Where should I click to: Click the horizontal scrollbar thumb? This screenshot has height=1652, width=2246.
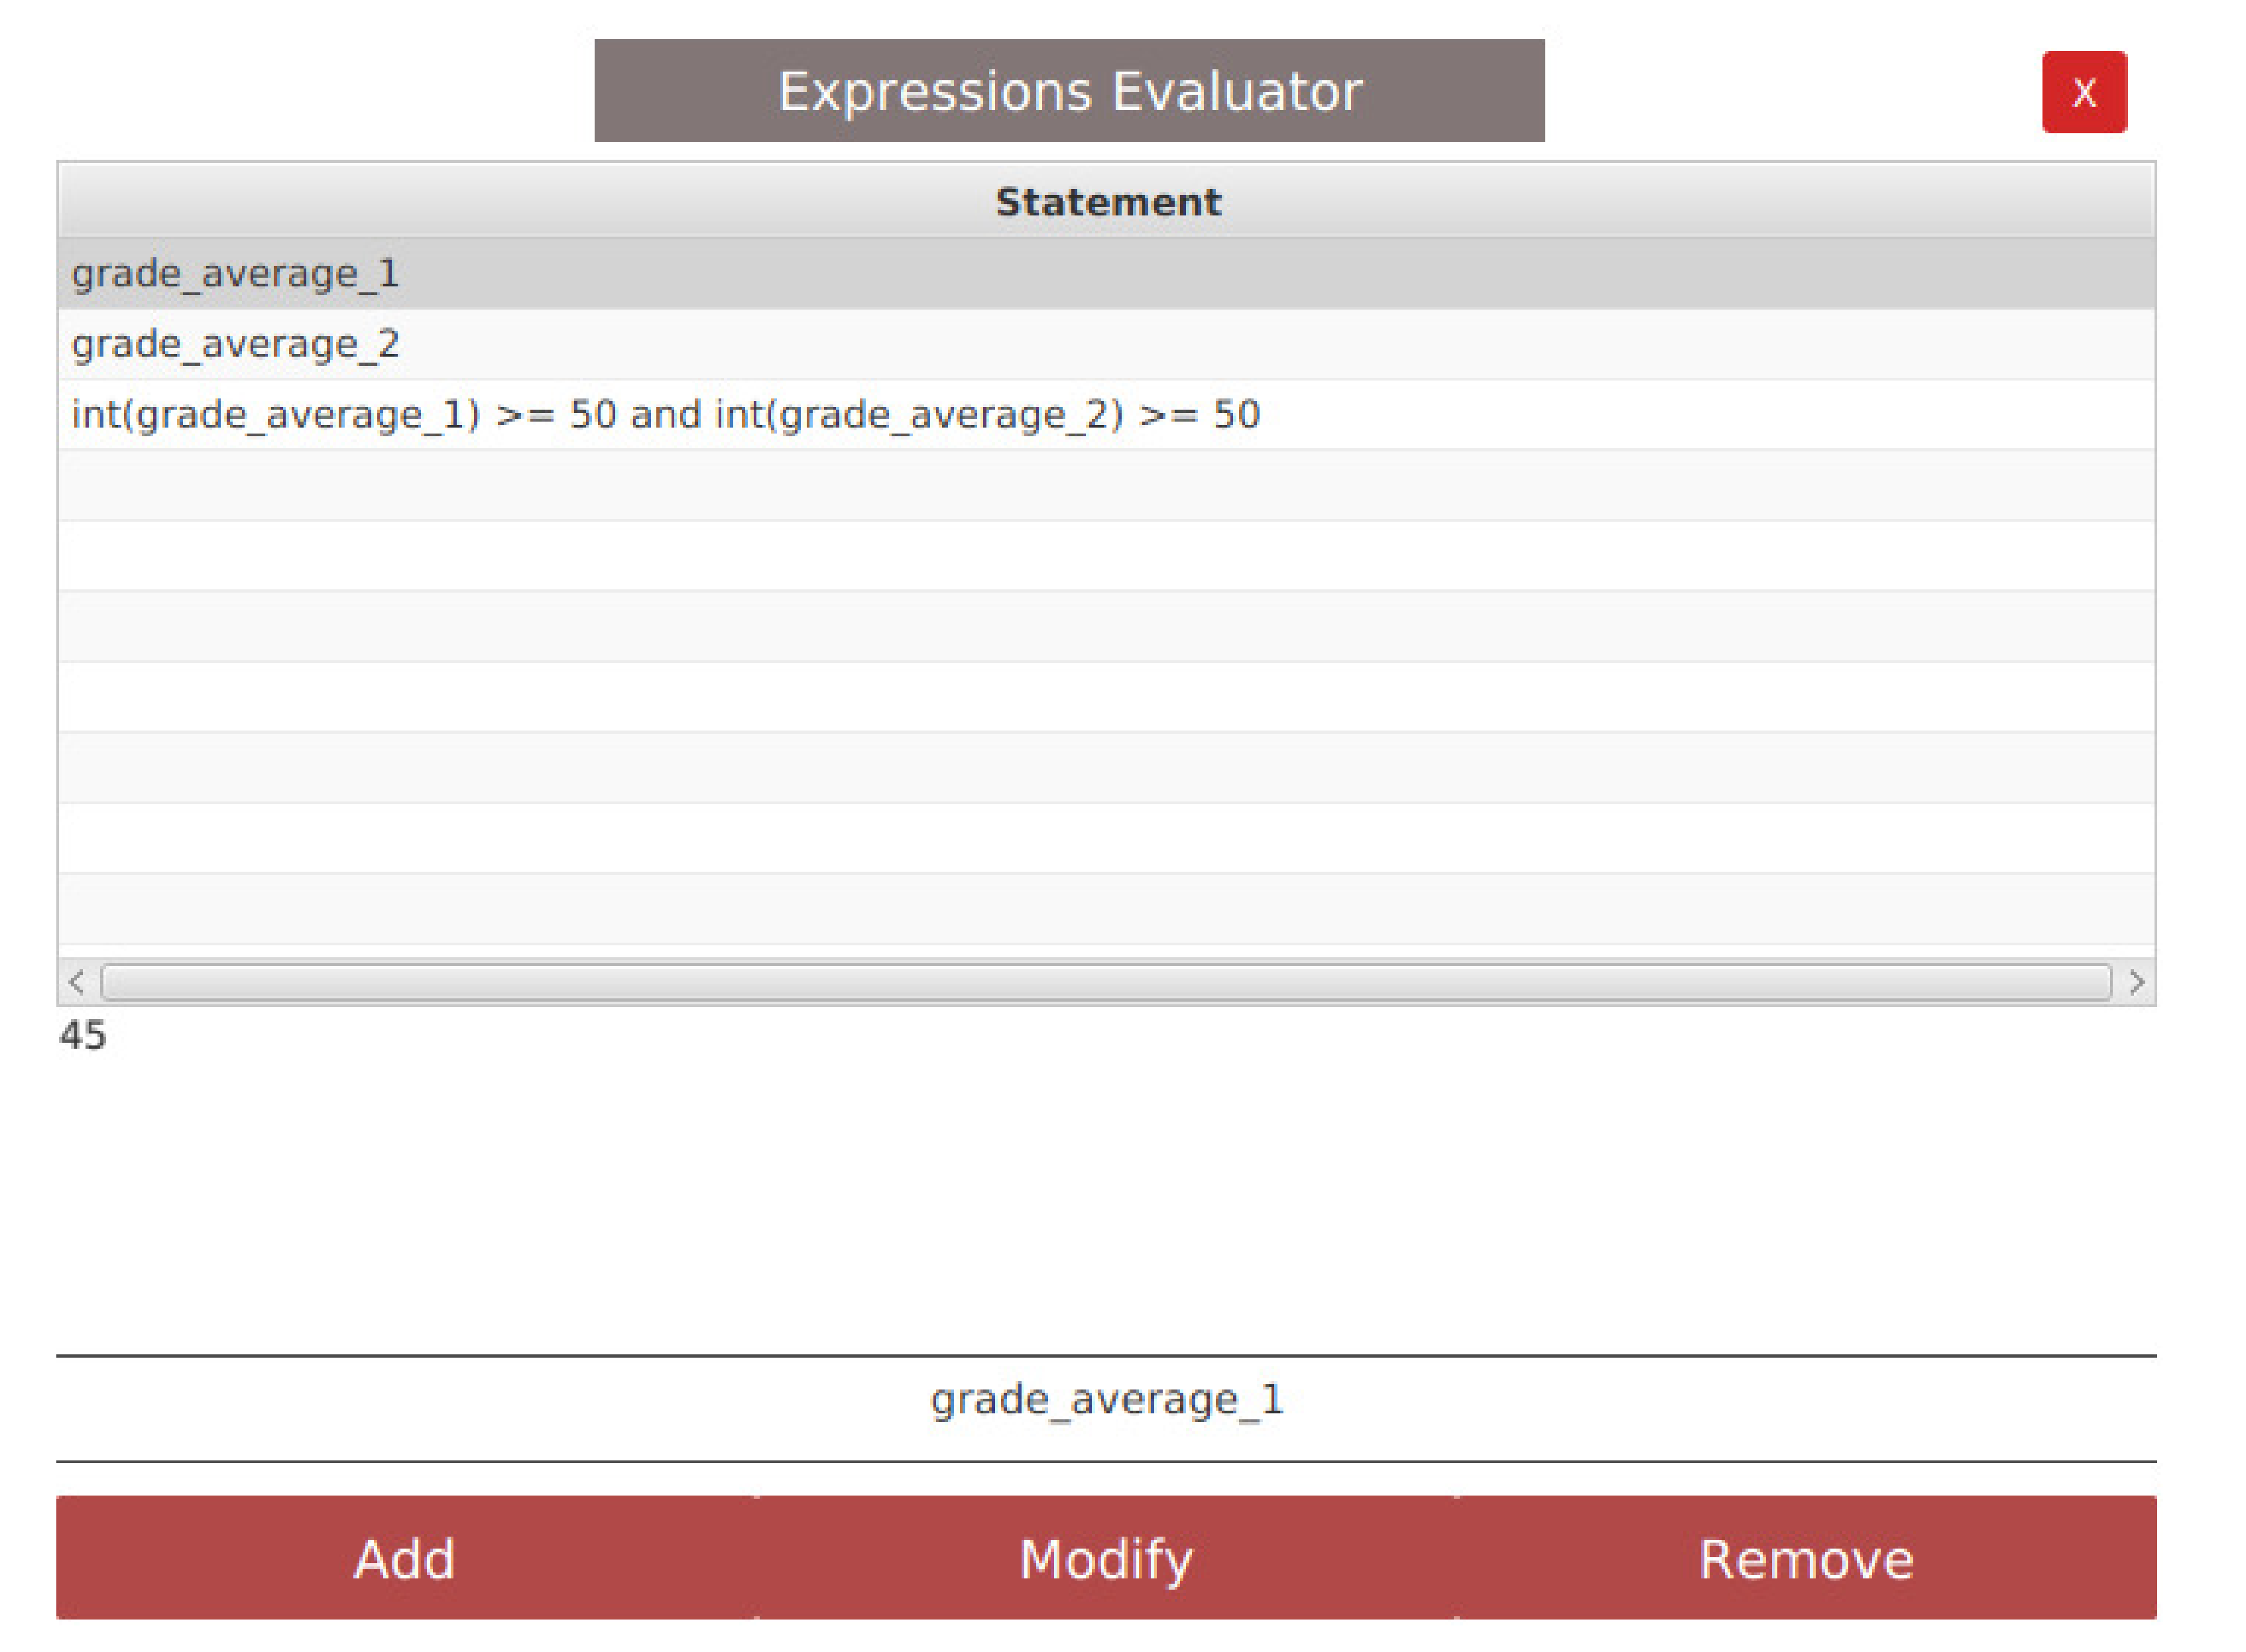pos(1106,982)
